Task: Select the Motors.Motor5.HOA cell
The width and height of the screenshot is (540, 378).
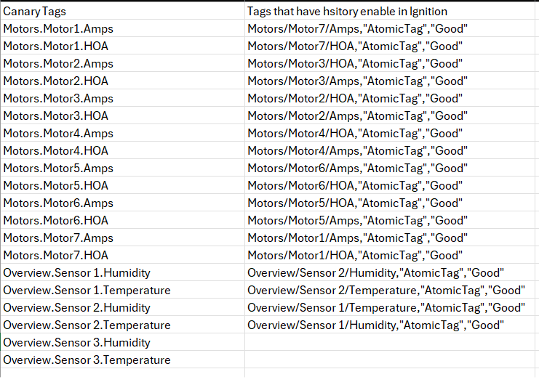Action: click(123, 186)
